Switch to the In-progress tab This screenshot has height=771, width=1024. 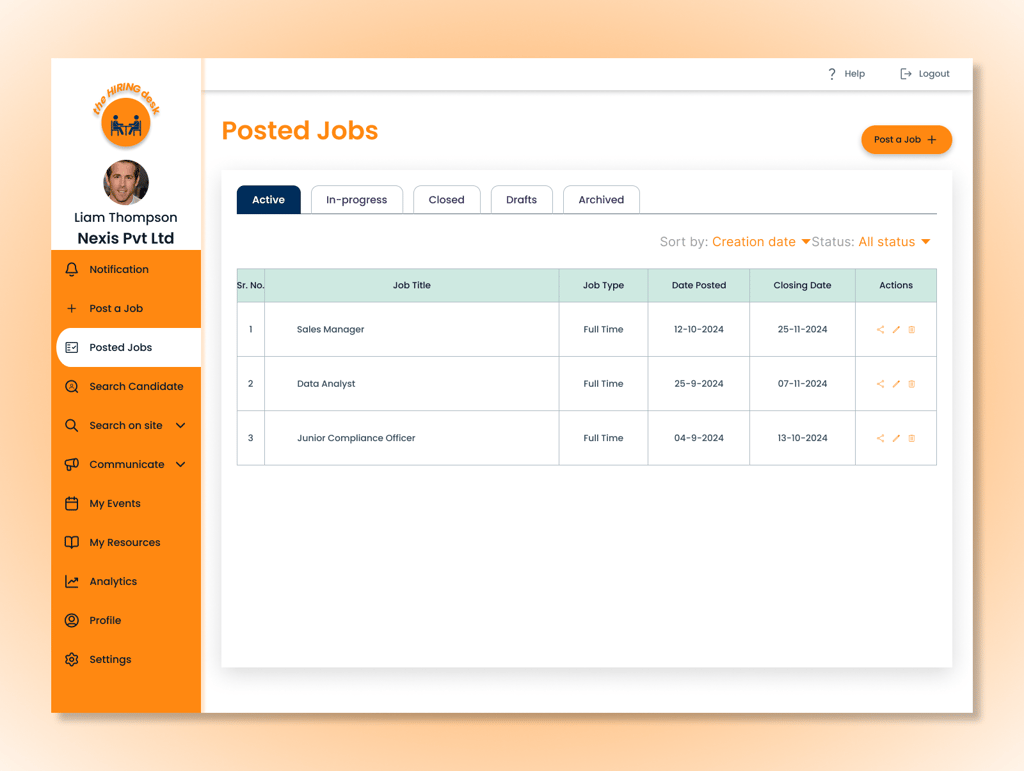[357, 200]
